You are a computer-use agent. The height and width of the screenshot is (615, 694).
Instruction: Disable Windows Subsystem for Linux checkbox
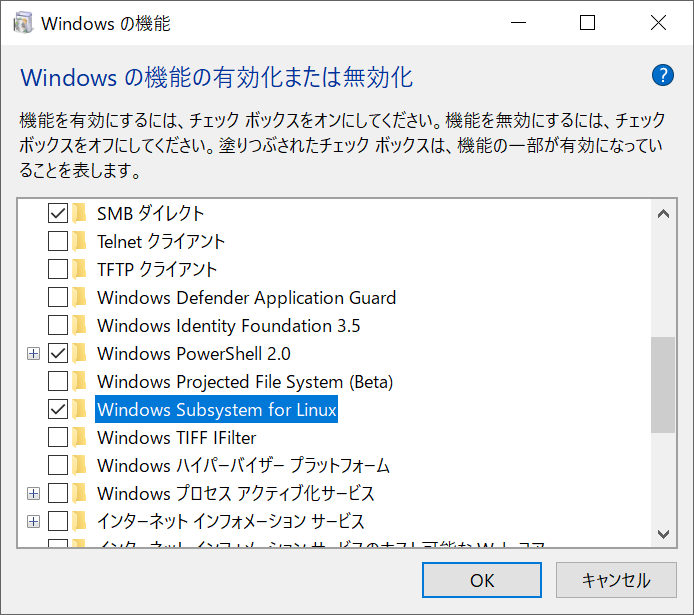58,409
